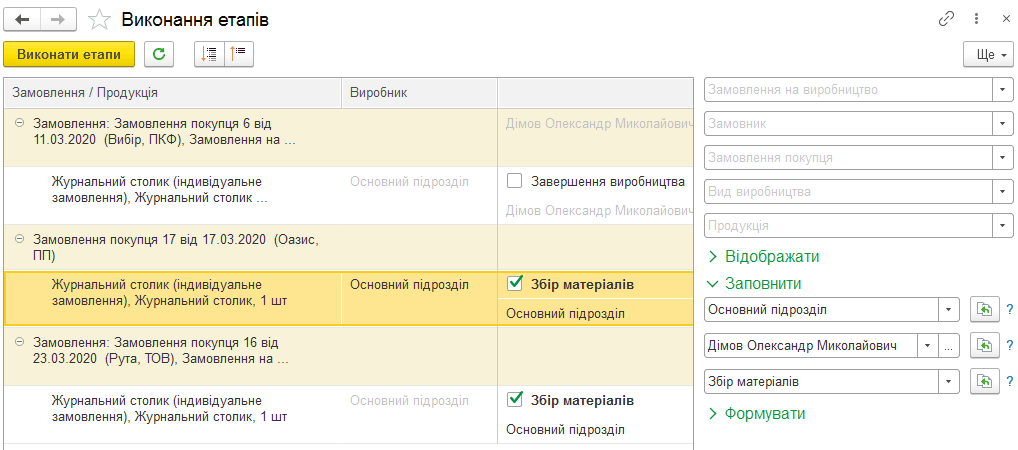Fill rows with Збір матеріалів fill icon
1018x450 pixels.
[984, 382]
